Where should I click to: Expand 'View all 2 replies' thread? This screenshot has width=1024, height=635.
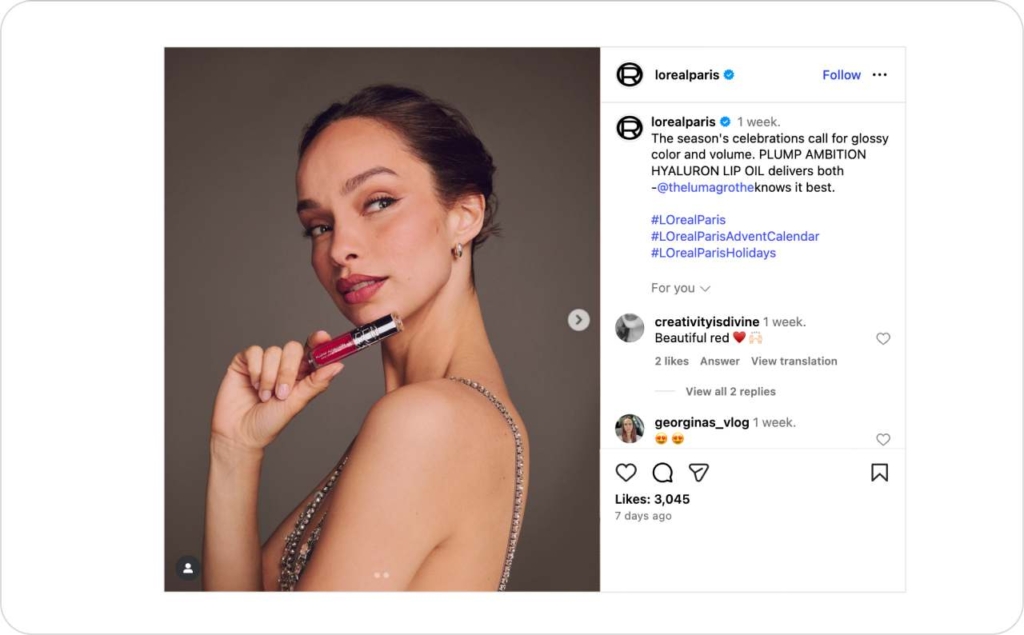[730, 391]
